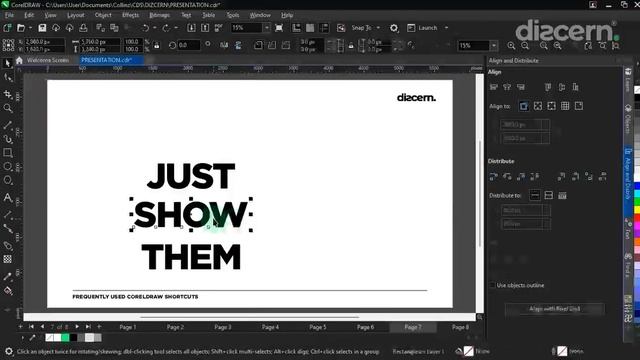
Task: Select the Ellipse tool
Action: [x=8, y=167]
